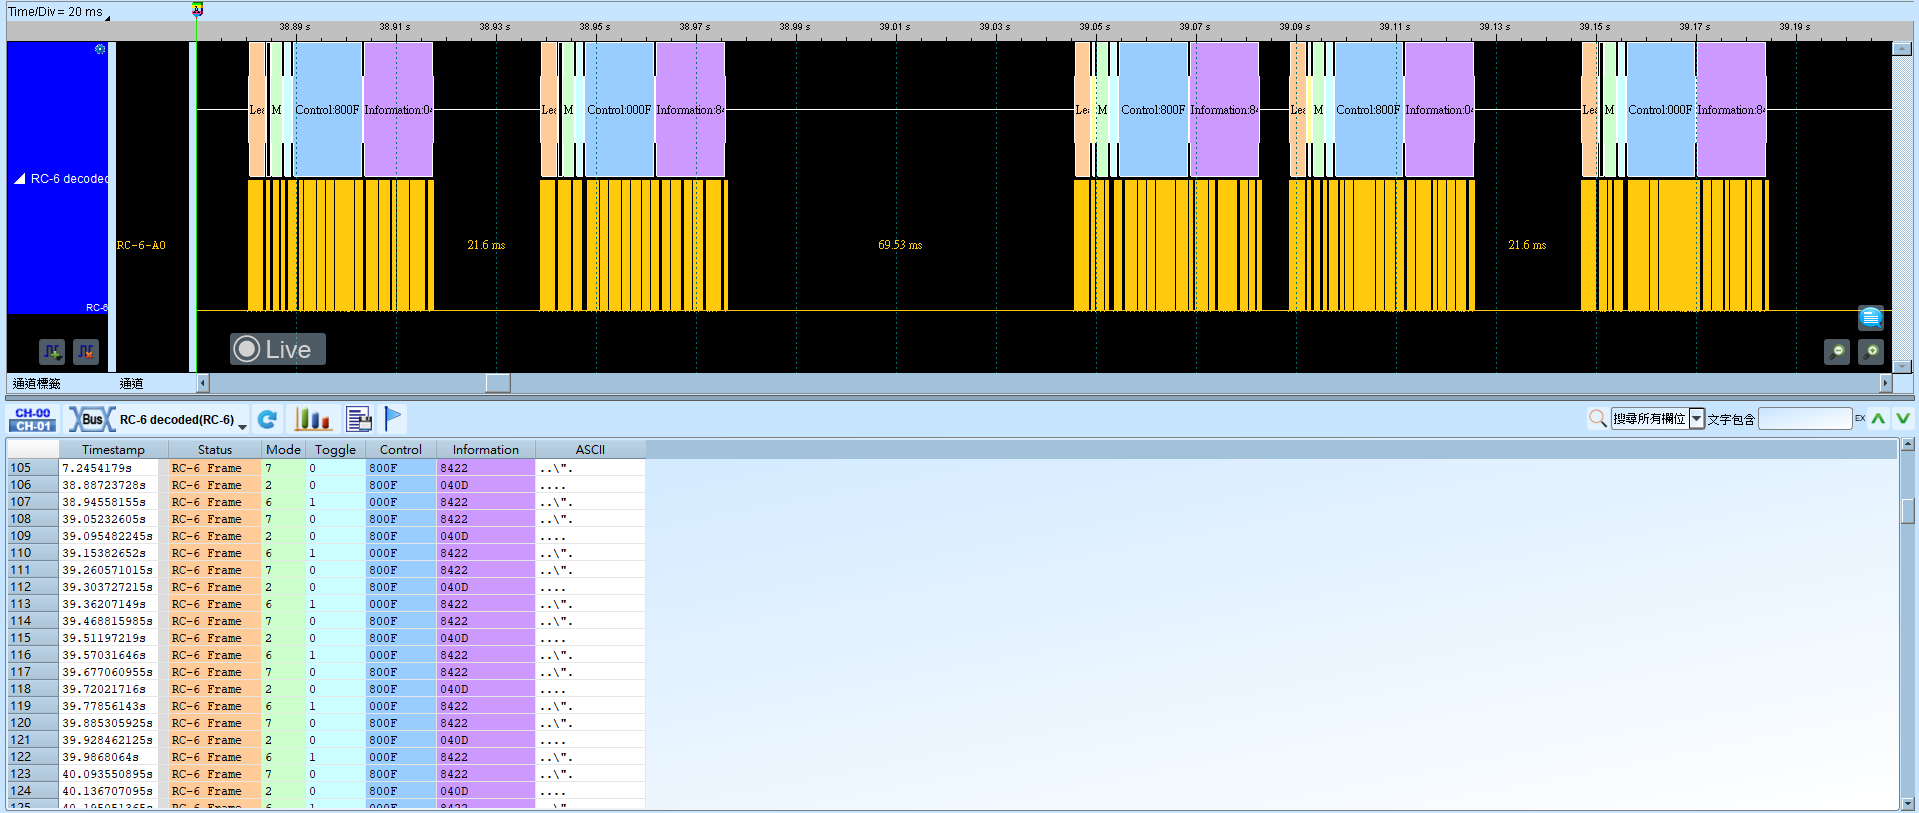Click the Mode column header
Image resolution: width=1919 pixels, height=813 pixels.
click(x=283, y=450)
